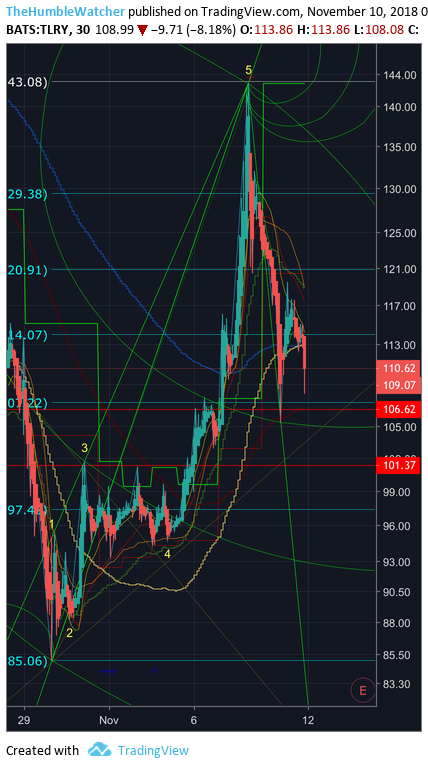Click the 144.00 price axis value
428x768 pixels.
[x=402, y=75]
